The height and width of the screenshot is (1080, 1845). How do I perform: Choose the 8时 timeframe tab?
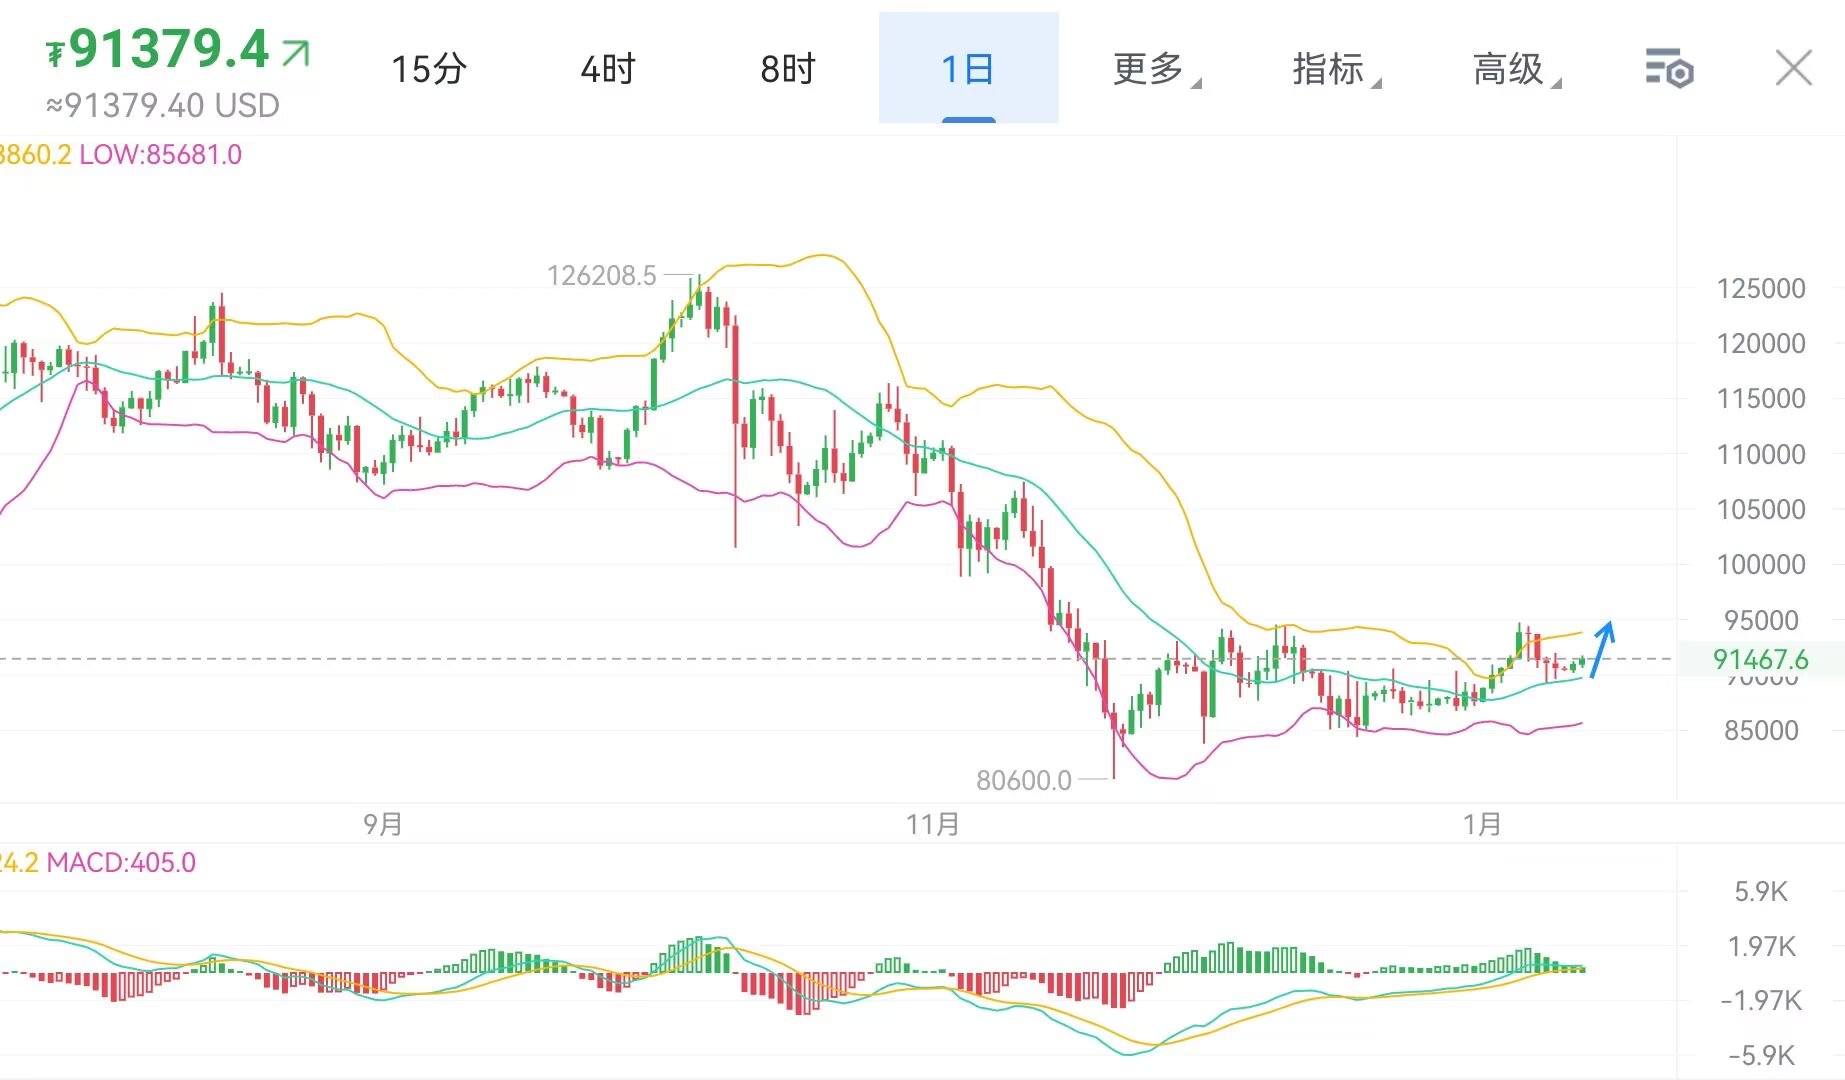click(x=788, y=69)
